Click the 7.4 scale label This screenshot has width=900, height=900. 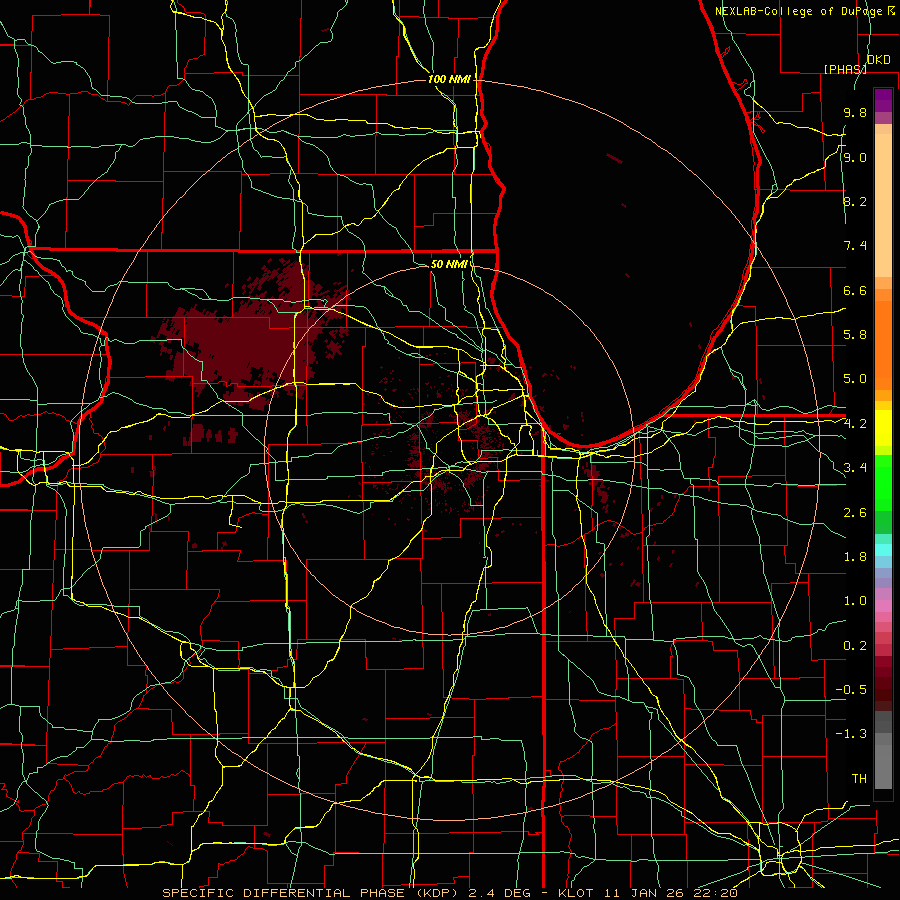(855, 246)
